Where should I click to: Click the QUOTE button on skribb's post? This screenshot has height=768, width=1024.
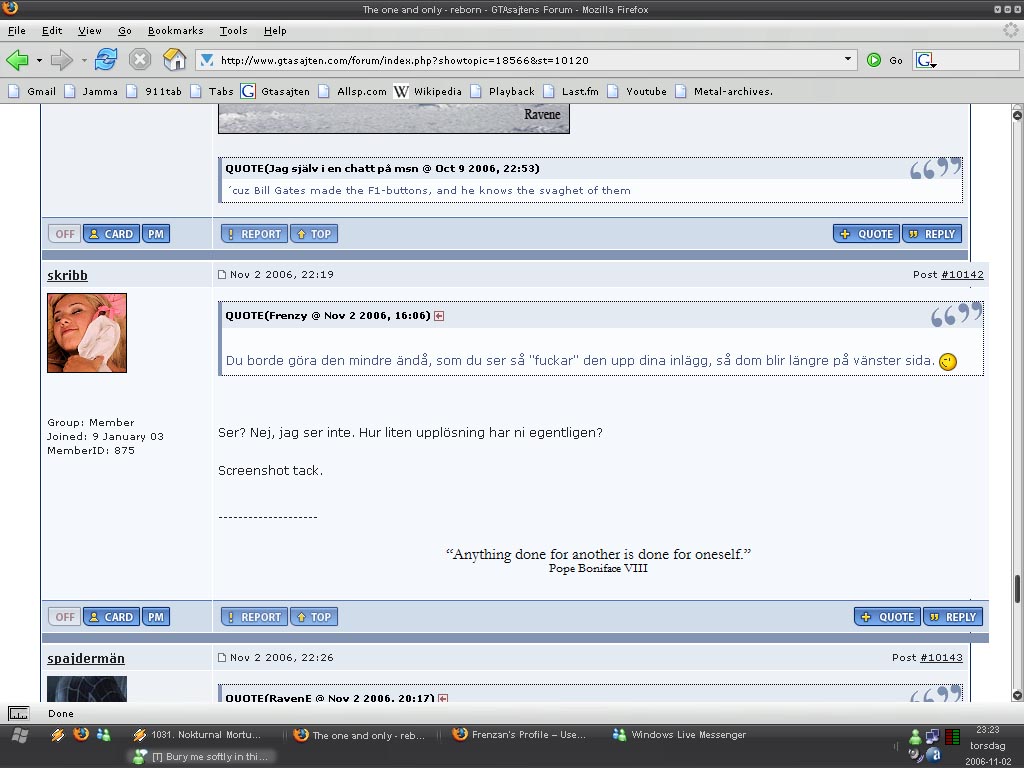click(x=888, y=617)
